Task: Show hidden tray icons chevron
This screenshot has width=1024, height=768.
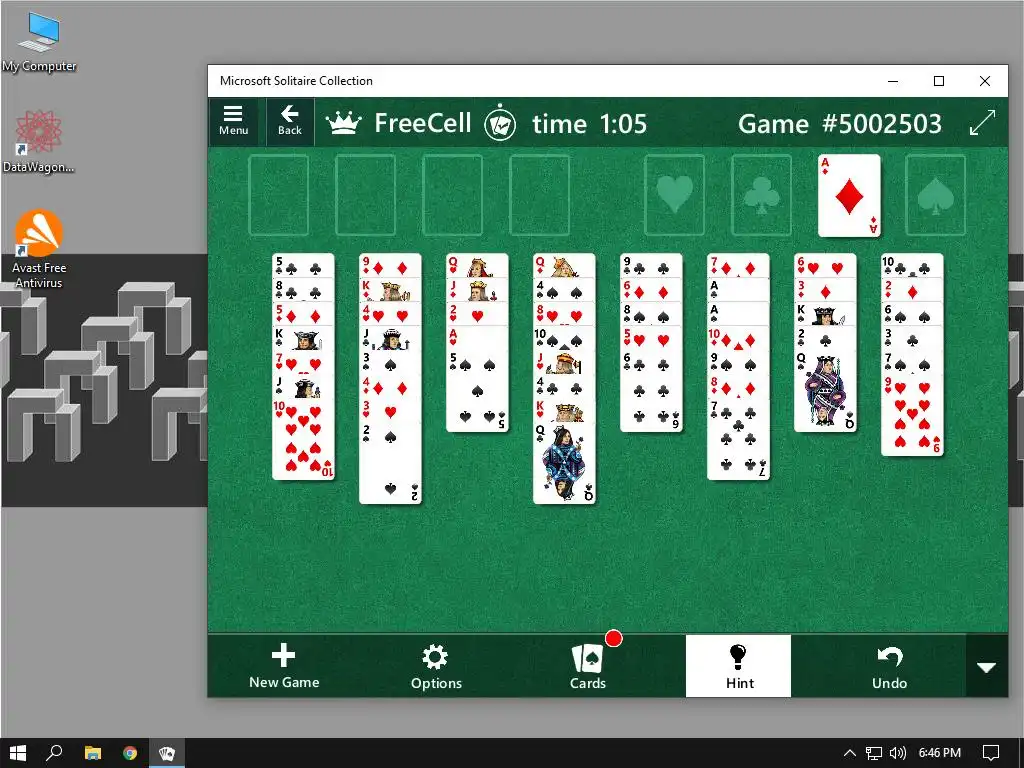Action: tap(850, 753)
